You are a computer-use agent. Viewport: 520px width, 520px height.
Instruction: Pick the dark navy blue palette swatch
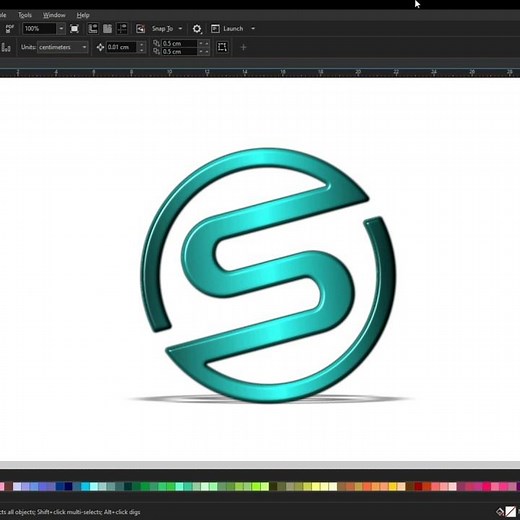coord(68,486)
